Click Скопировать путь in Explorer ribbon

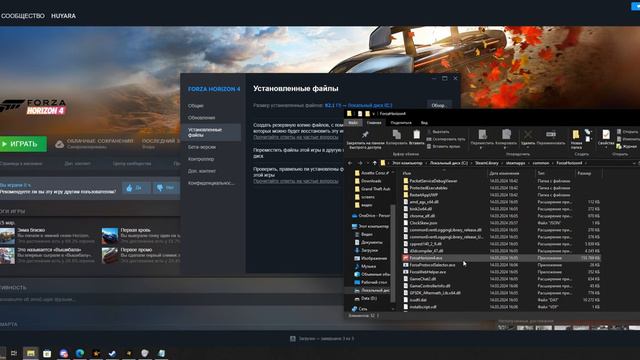click(446, 139)
